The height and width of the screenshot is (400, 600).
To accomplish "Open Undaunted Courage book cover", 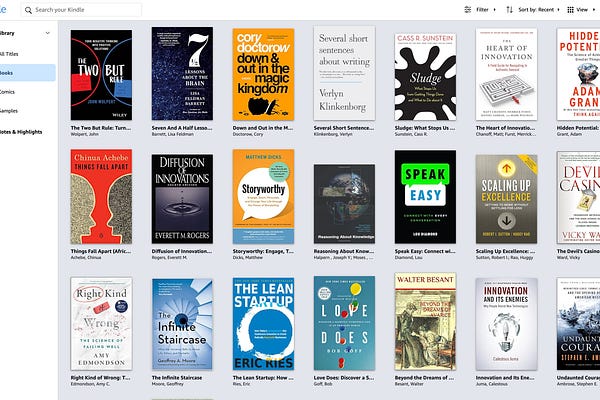I will (579, 324).
